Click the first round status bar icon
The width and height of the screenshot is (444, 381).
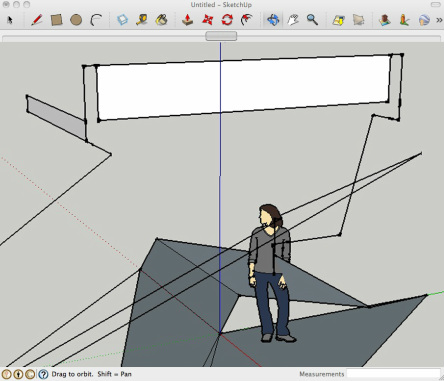[7, 374]
